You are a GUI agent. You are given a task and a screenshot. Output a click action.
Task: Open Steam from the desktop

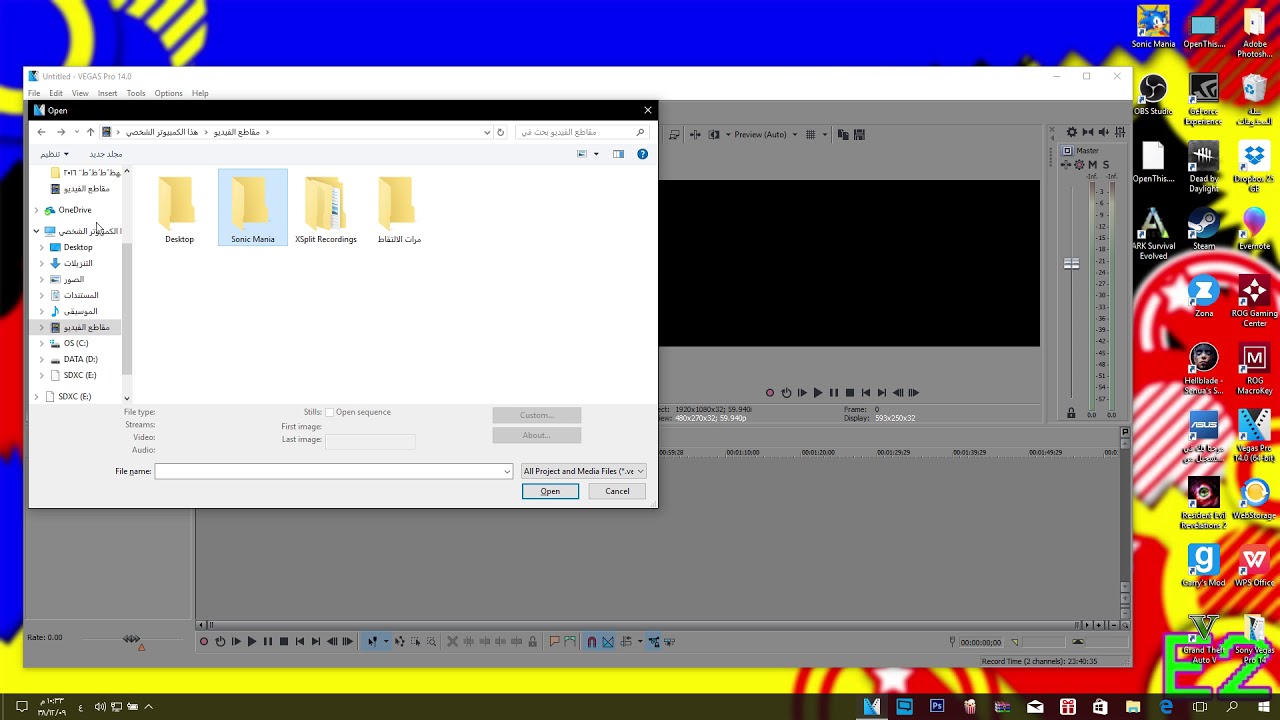click(x=1203, y=228)
